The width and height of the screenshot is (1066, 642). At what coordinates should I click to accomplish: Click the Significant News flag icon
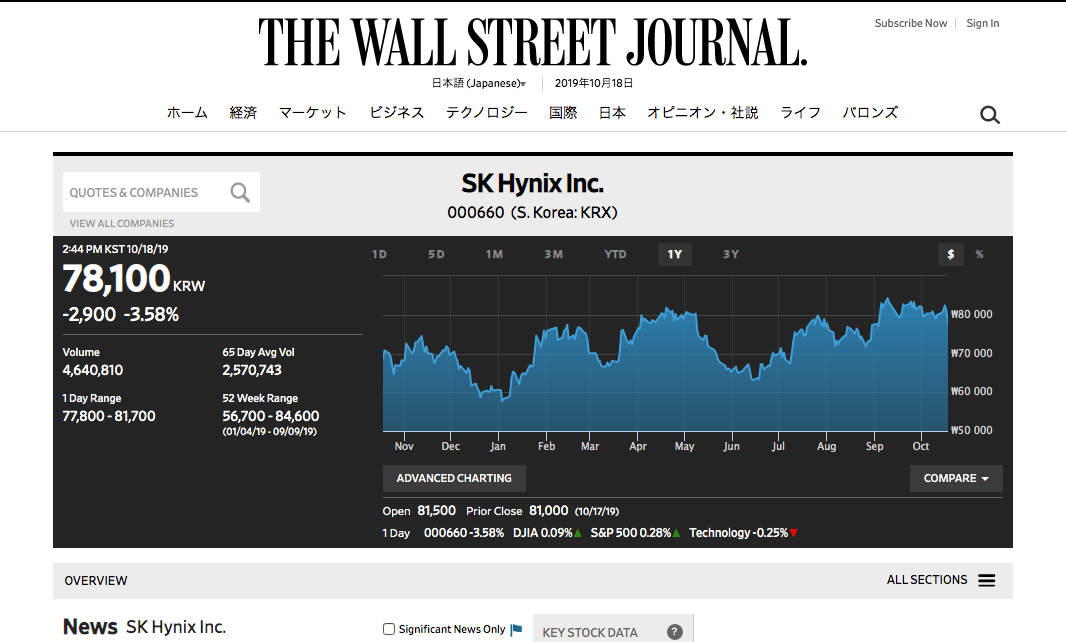tap(516, 629)
